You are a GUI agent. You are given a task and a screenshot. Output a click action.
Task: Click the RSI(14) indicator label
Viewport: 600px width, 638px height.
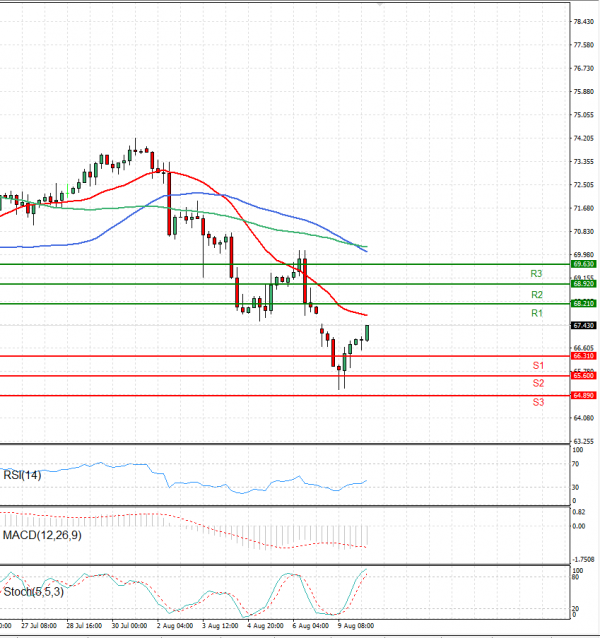pos(22,475)
